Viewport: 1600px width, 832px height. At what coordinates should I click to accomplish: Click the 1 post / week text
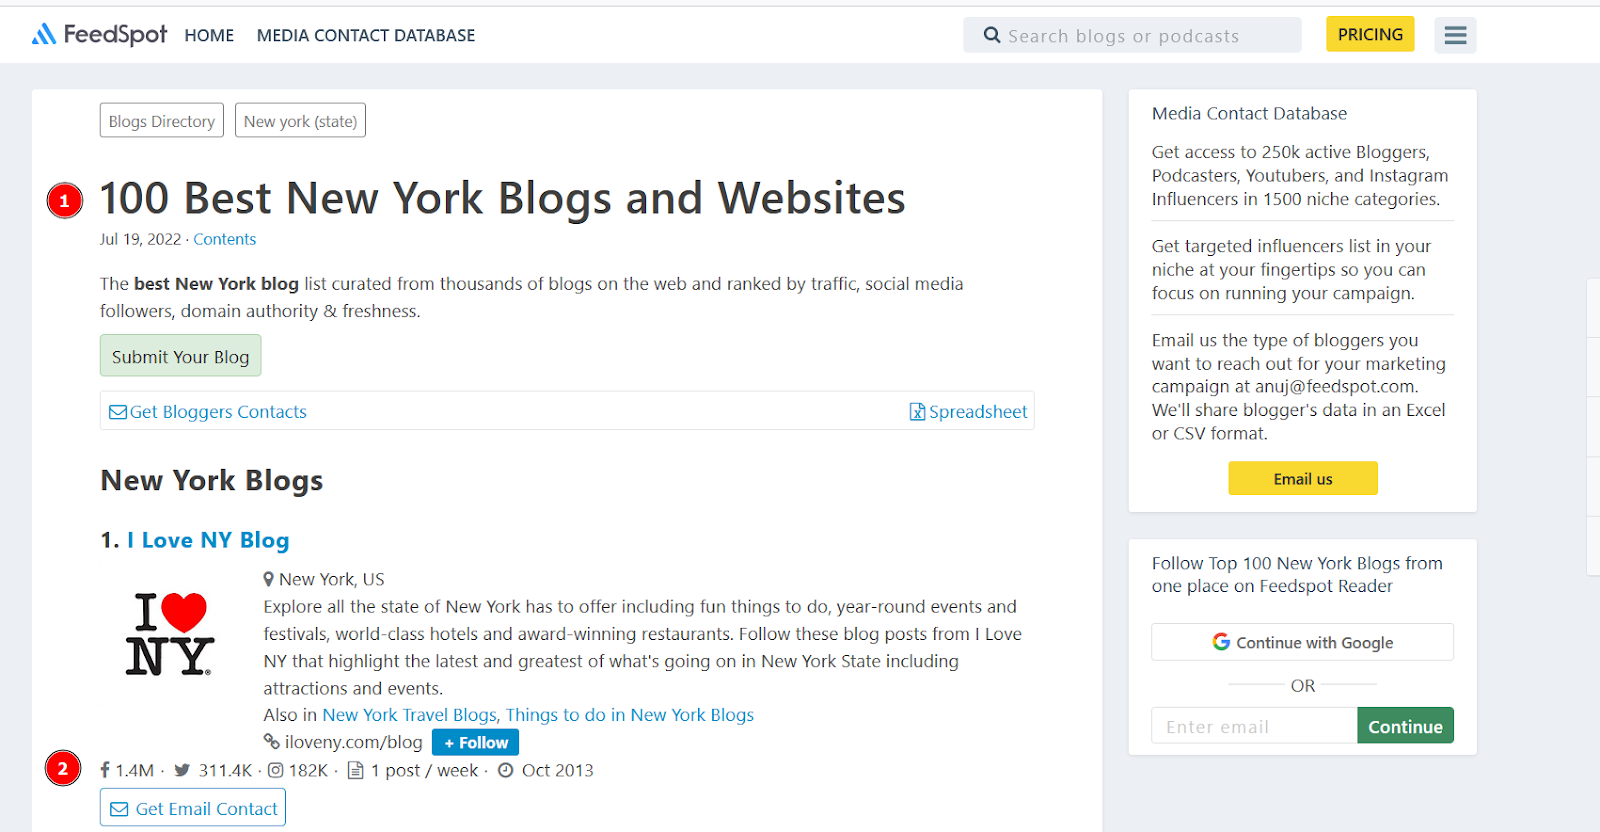click(424, 770)
